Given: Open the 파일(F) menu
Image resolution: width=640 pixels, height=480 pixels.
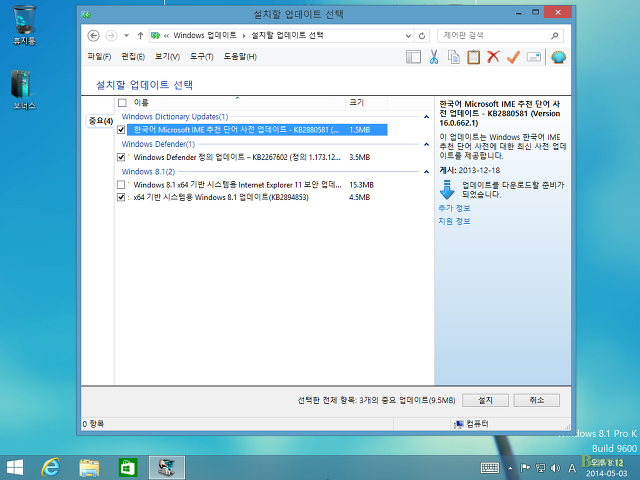Looking at the screenshot, I should [99, 57].
